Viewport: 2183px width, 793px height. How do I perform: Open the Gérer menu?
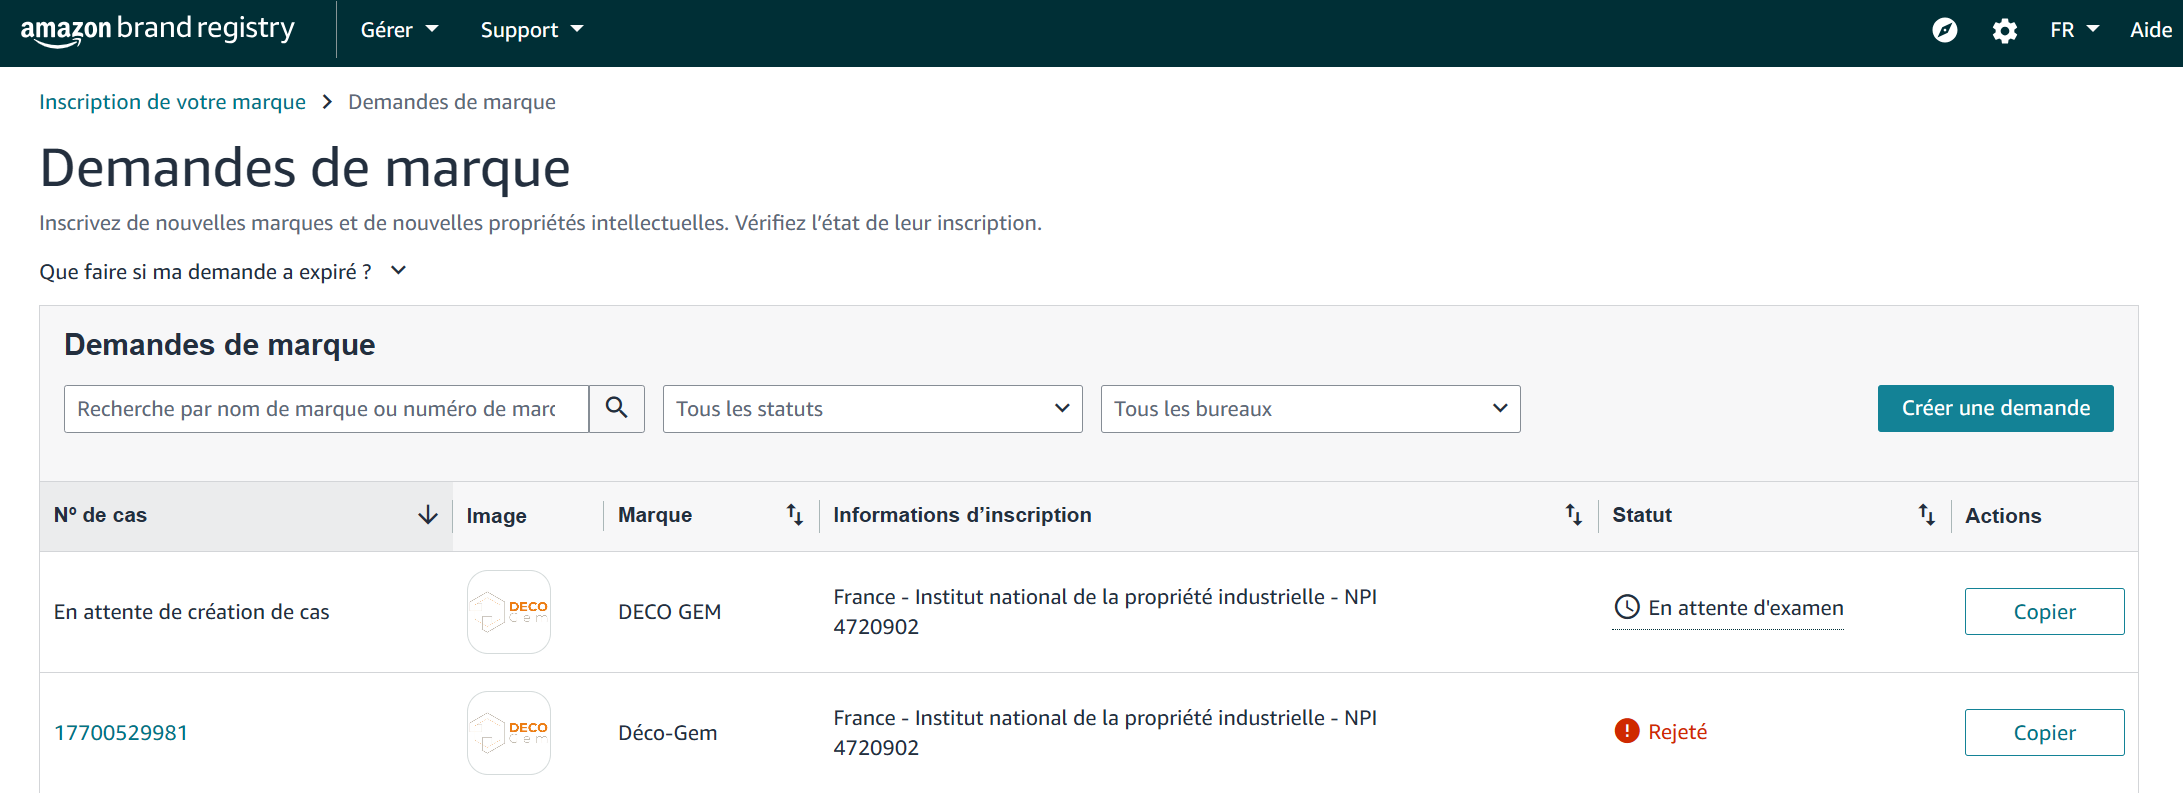(399, 30)
